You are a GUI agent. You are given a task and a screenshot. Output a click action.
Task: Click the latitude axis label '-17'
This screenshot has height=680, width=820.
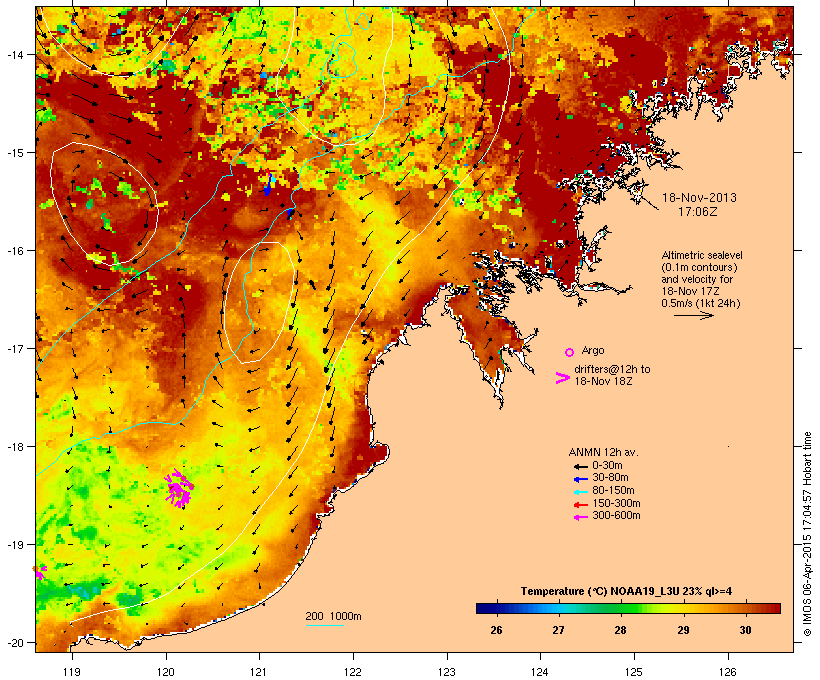click(x=14, y=348)
